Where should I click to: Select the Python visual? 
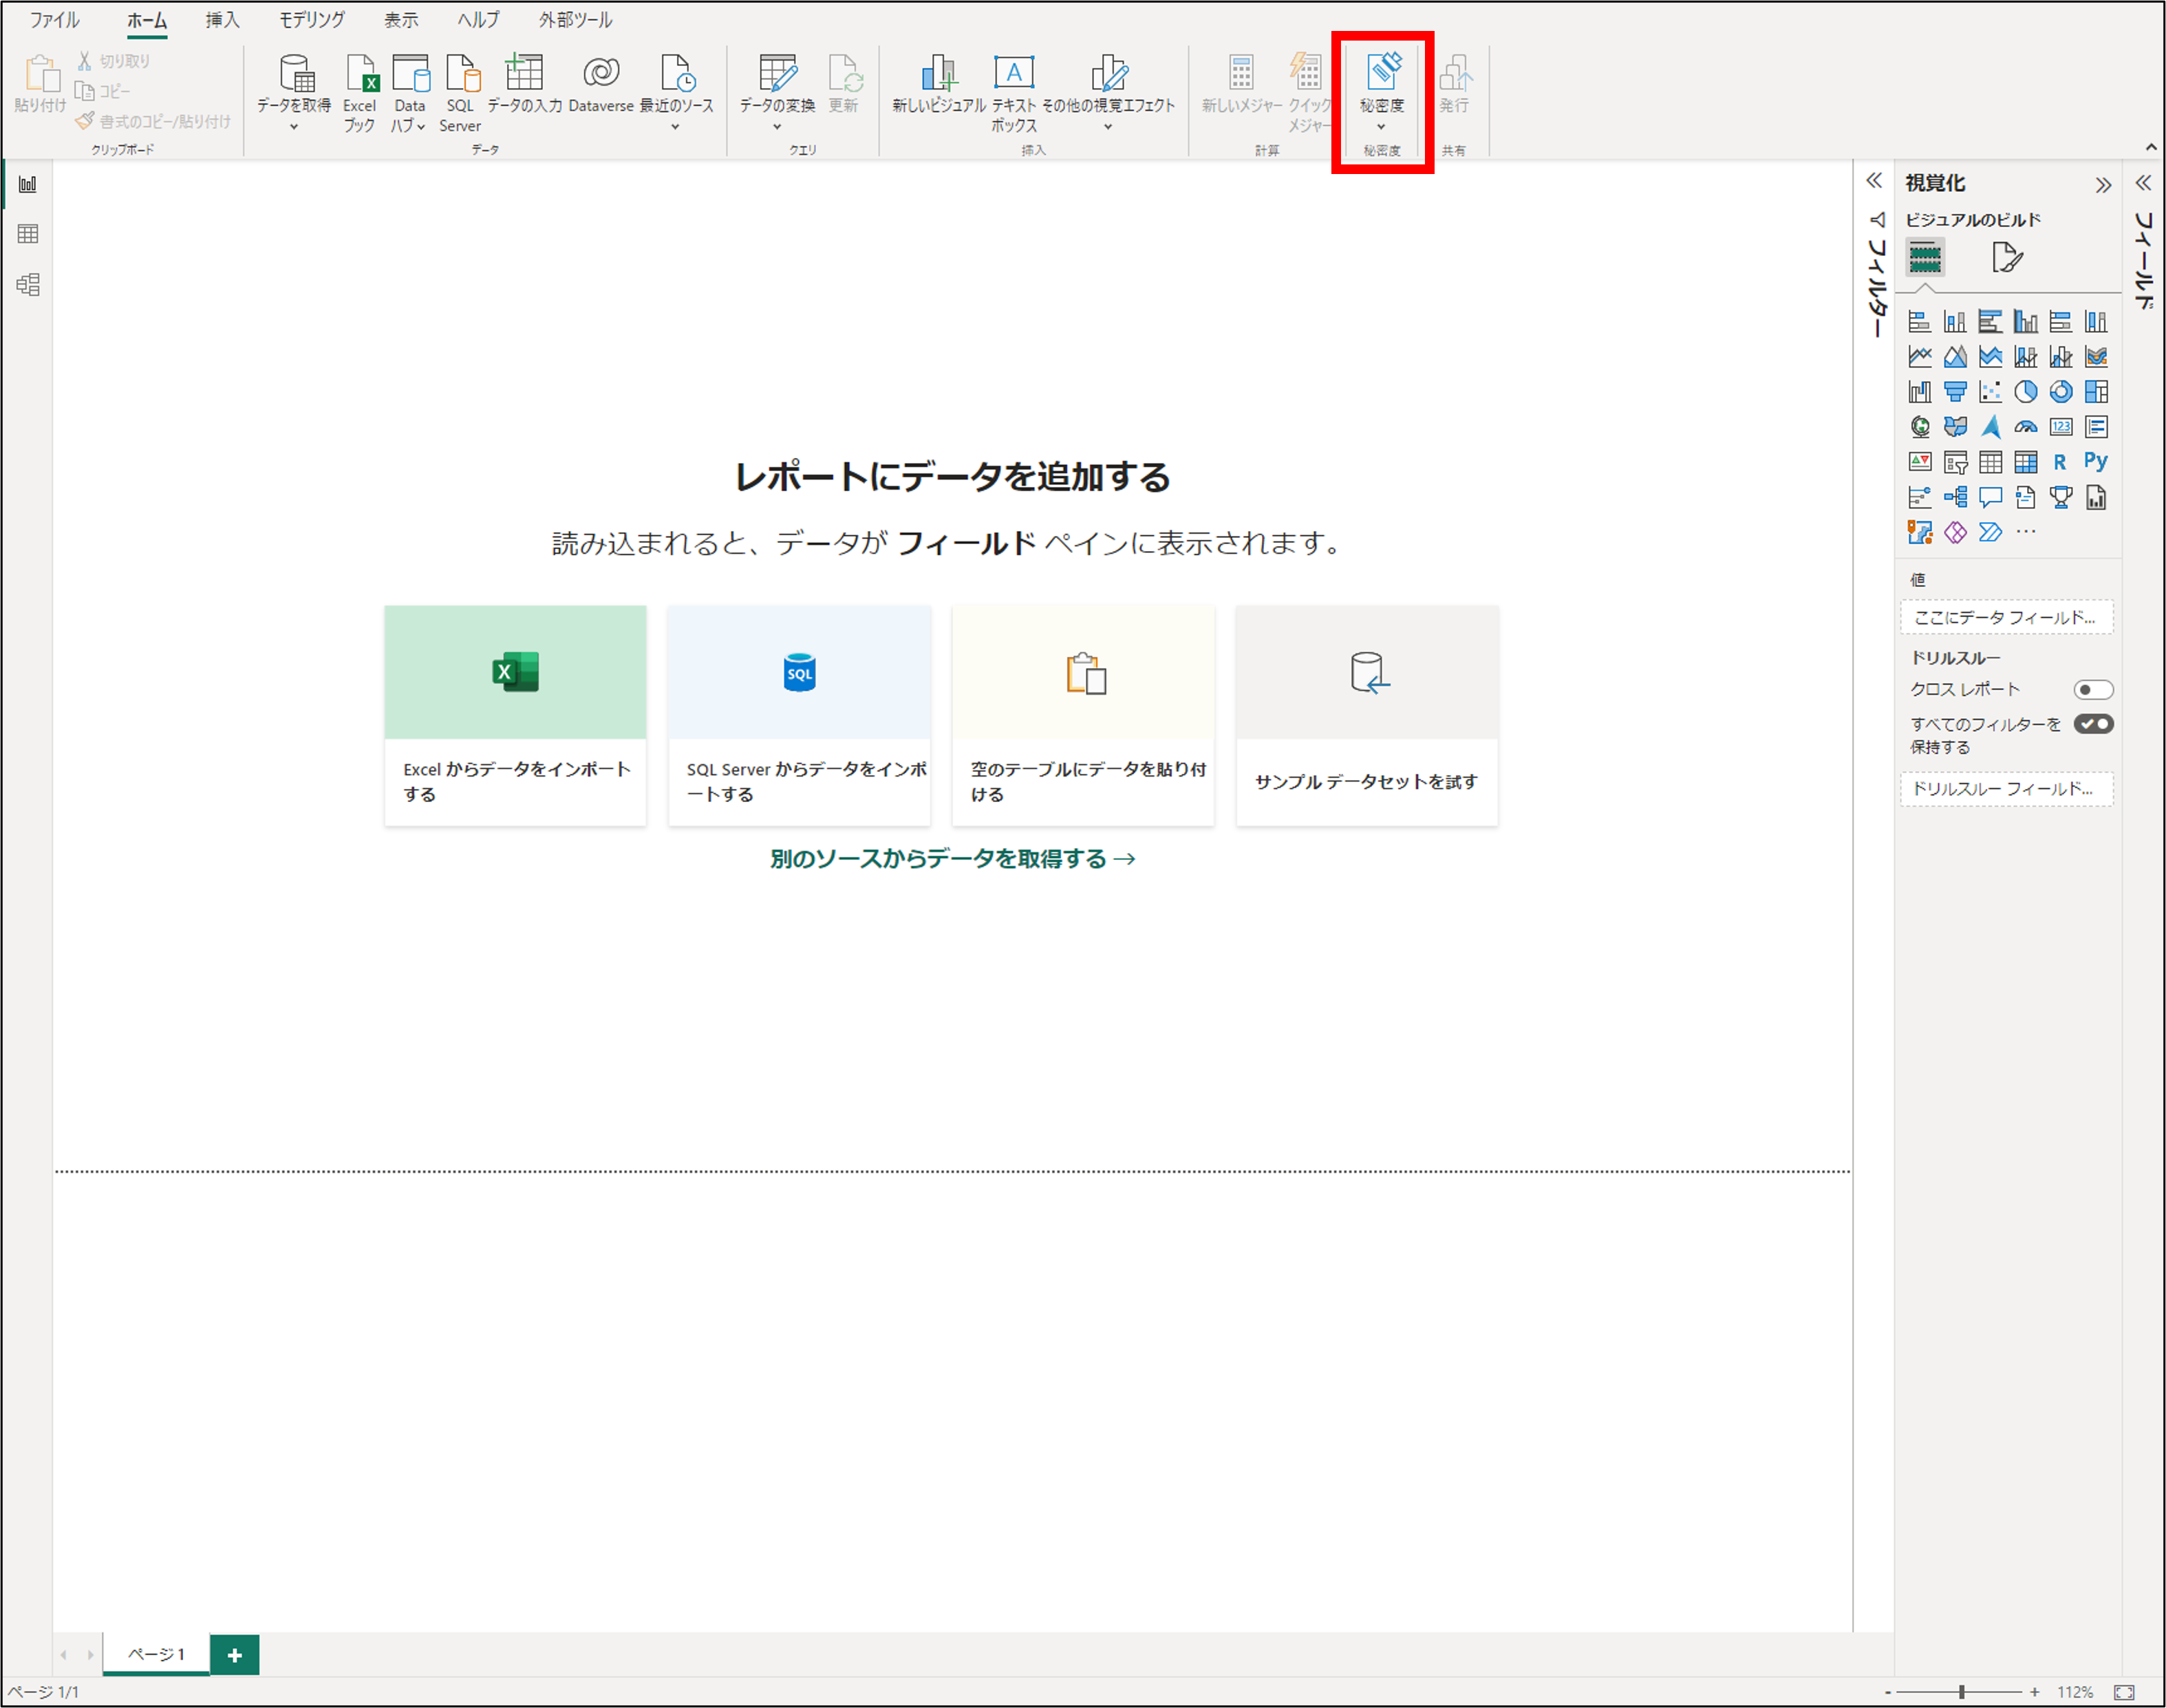click(x=2096, y=463)
